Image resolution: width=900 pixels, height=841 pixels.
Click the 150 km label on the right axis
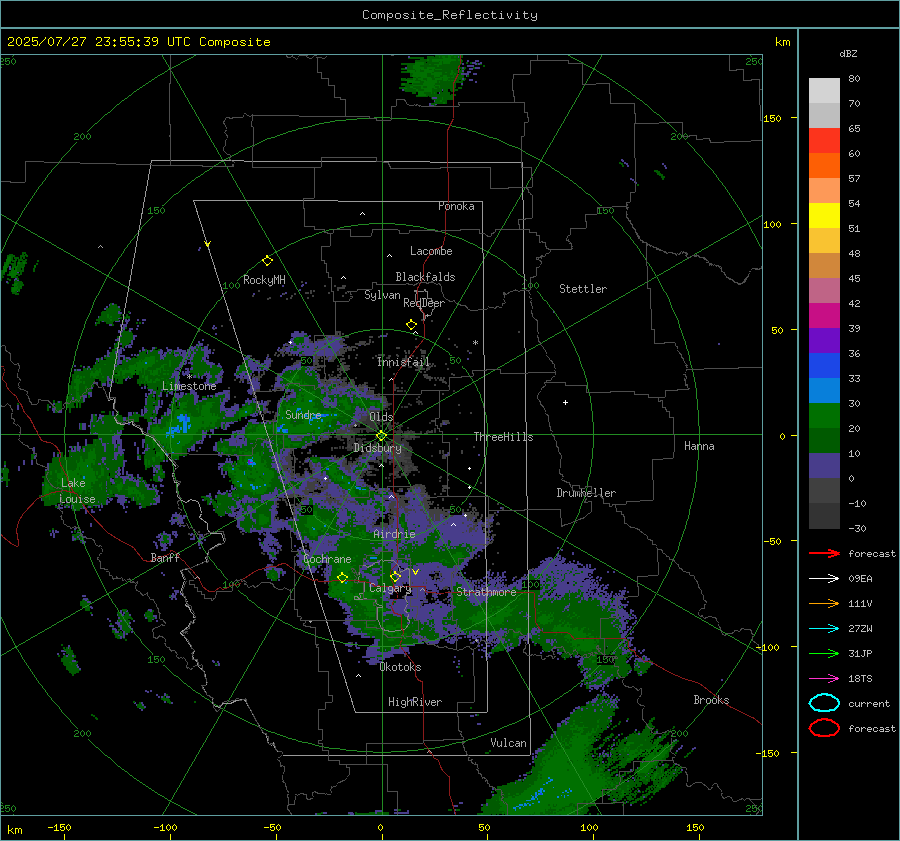click(x=773, y=118)
